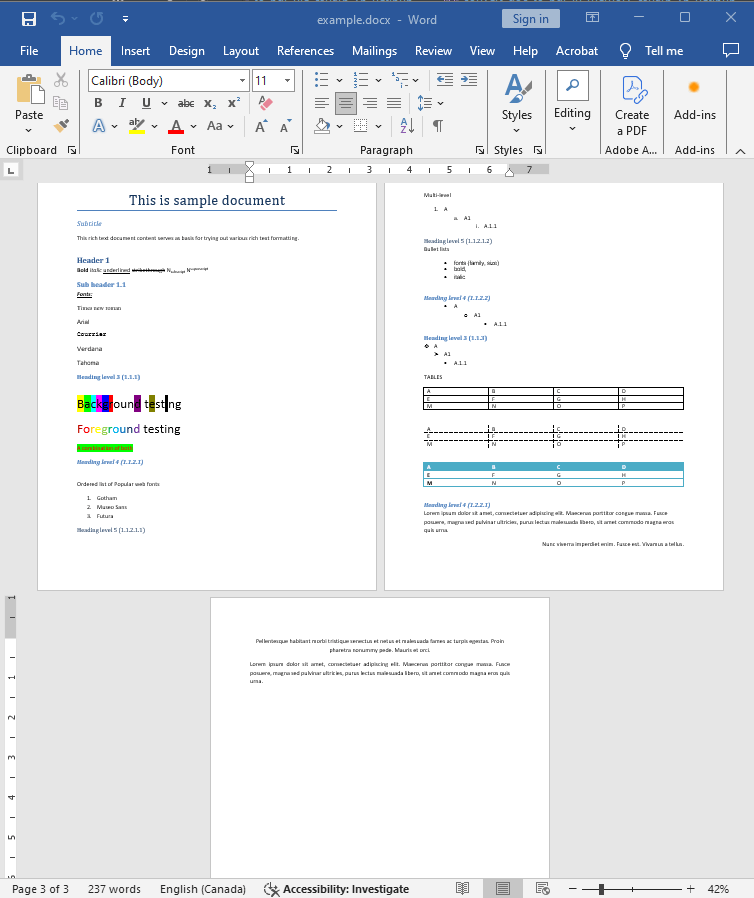This screenshot has height=898, width=754.
Task: Apply red font color
Action: (176, 126)
